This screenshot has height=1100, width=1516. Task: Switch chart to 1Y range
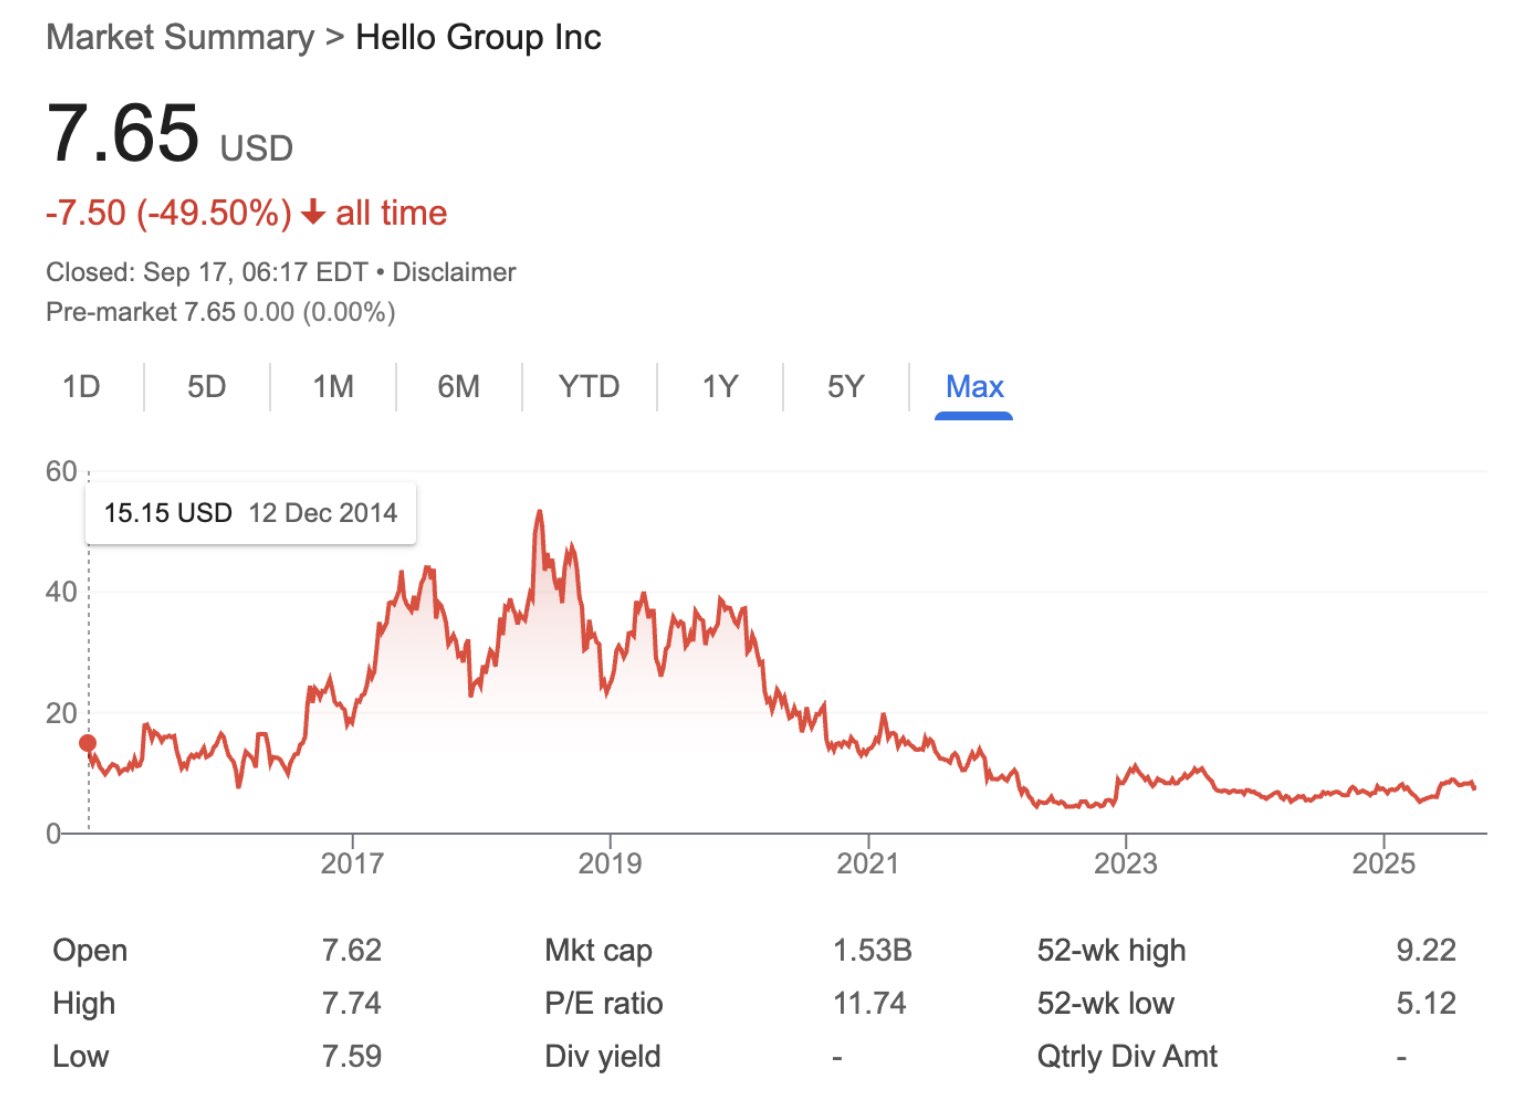tap(720, 387)
